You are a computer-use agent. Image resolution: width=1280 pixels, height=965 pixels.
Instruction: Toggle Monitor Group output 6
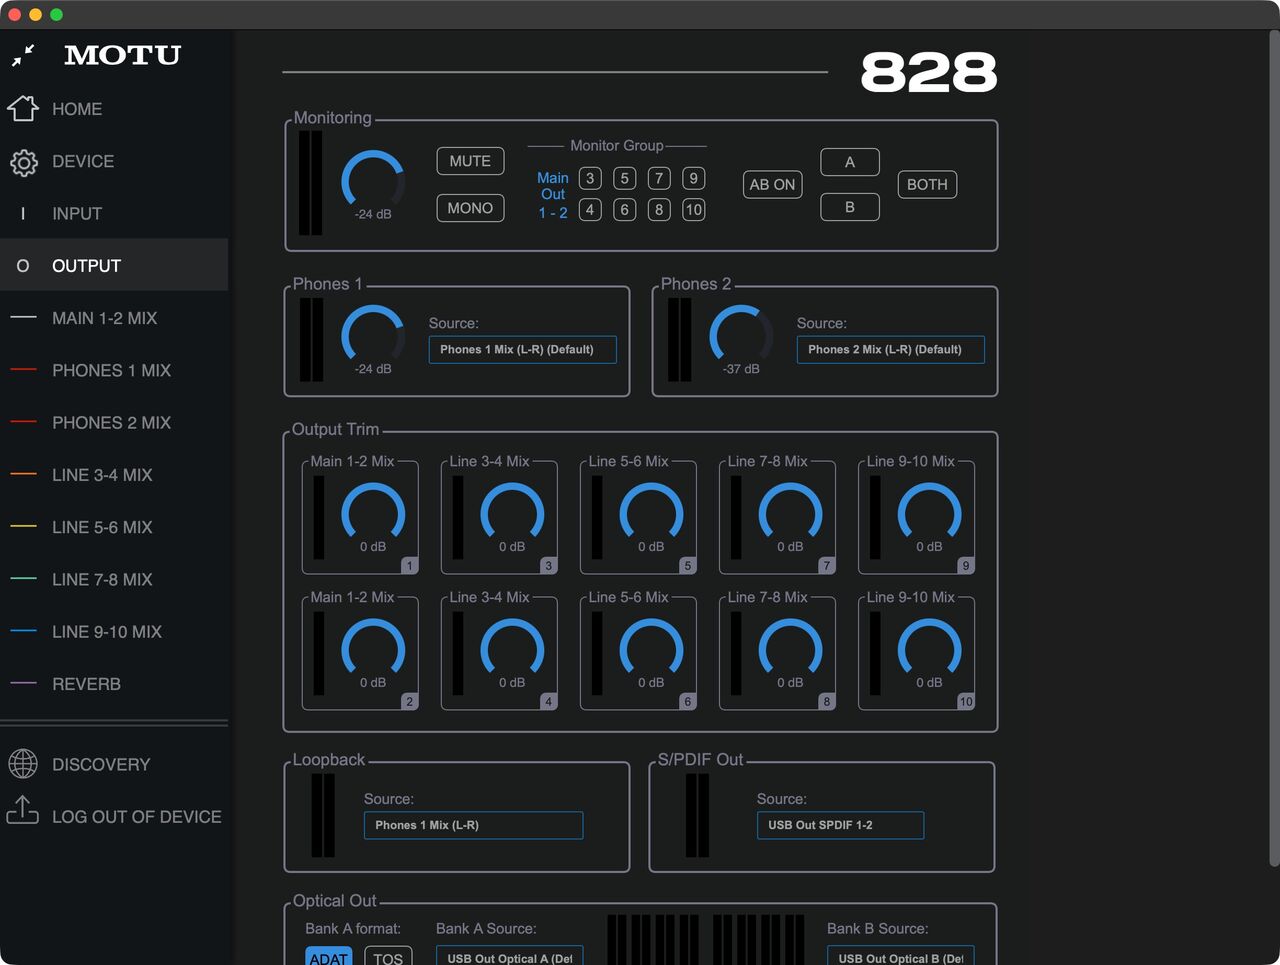pos(624,209)
